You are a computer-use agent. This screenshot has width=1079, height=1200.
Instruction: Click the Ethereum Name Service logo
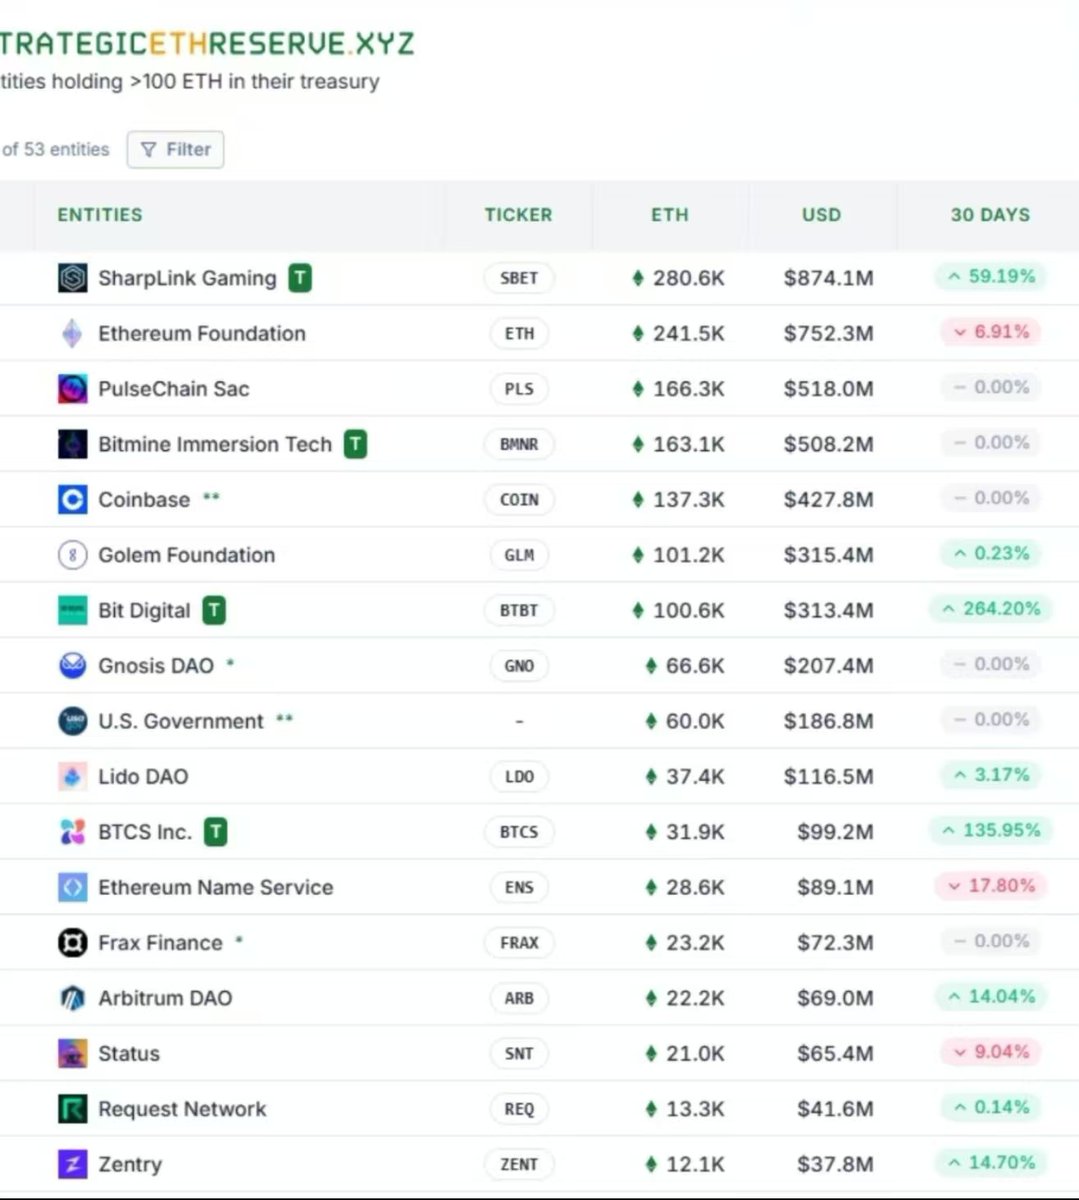coord(72,887)
